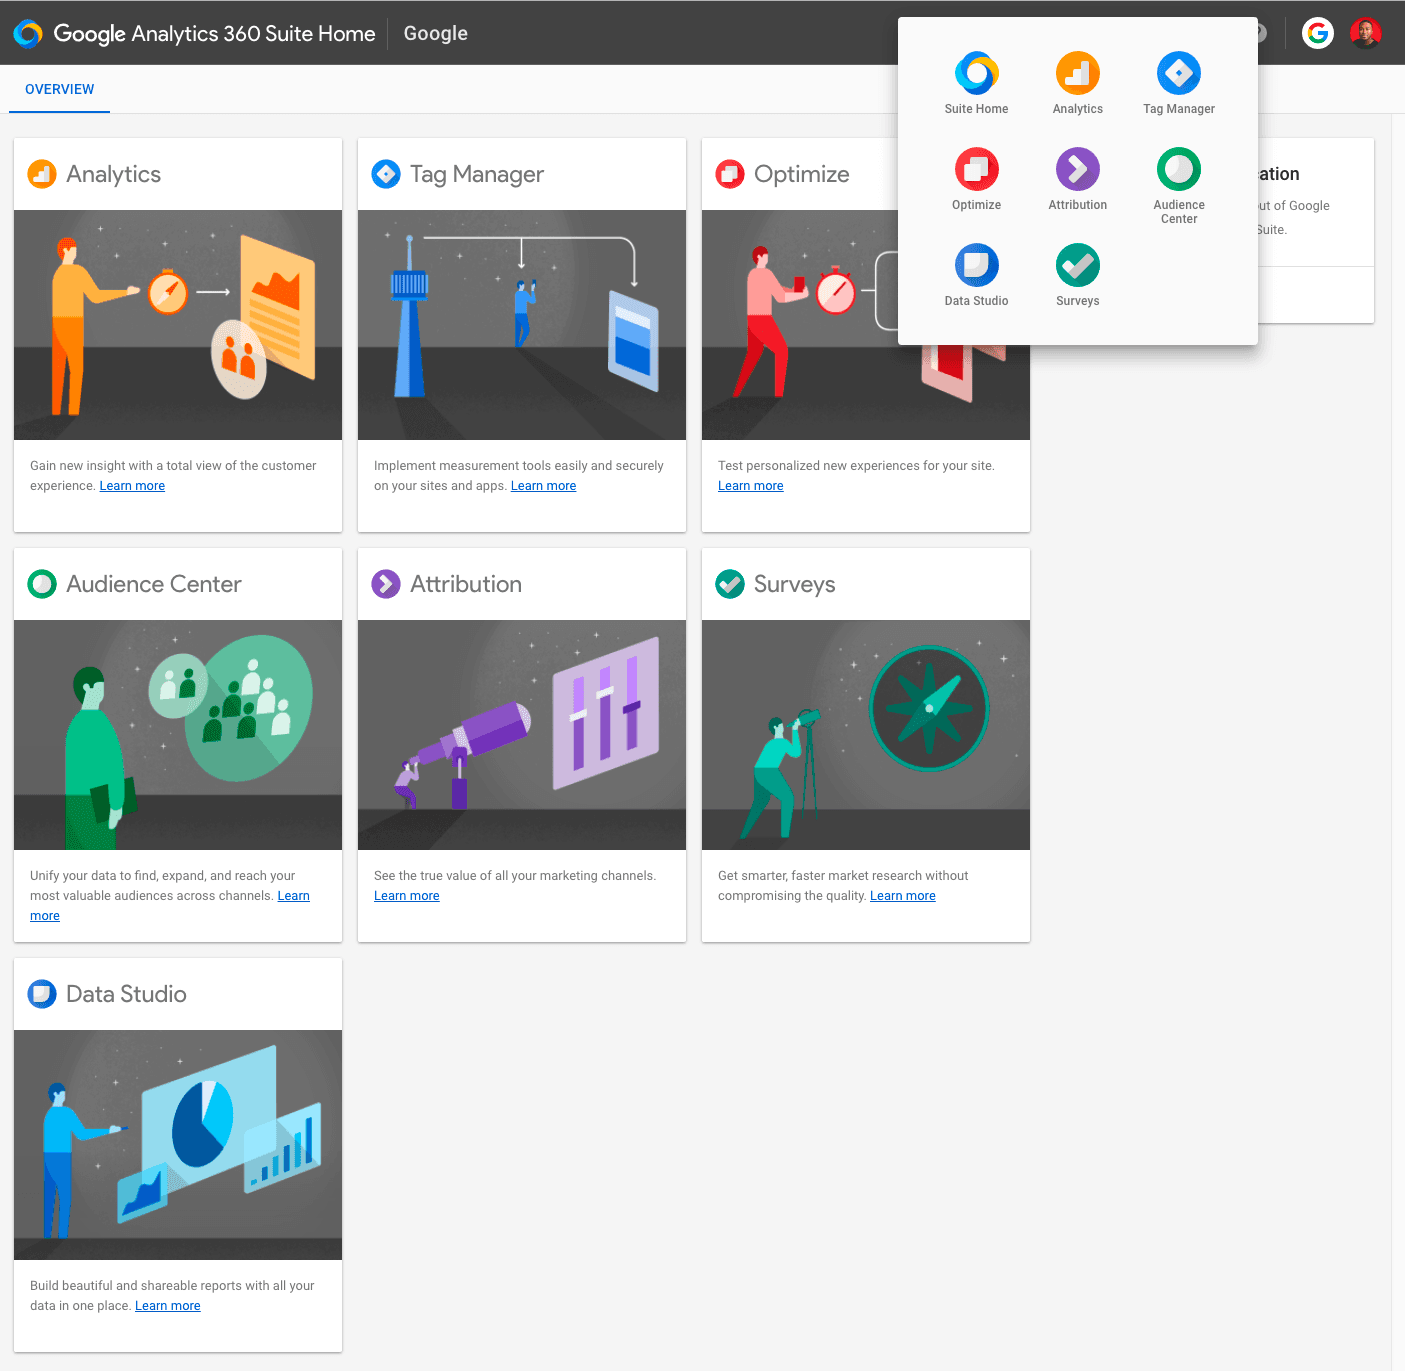
Task: Click the Analytics 360 Suite logo in the header
Action: 28,33
